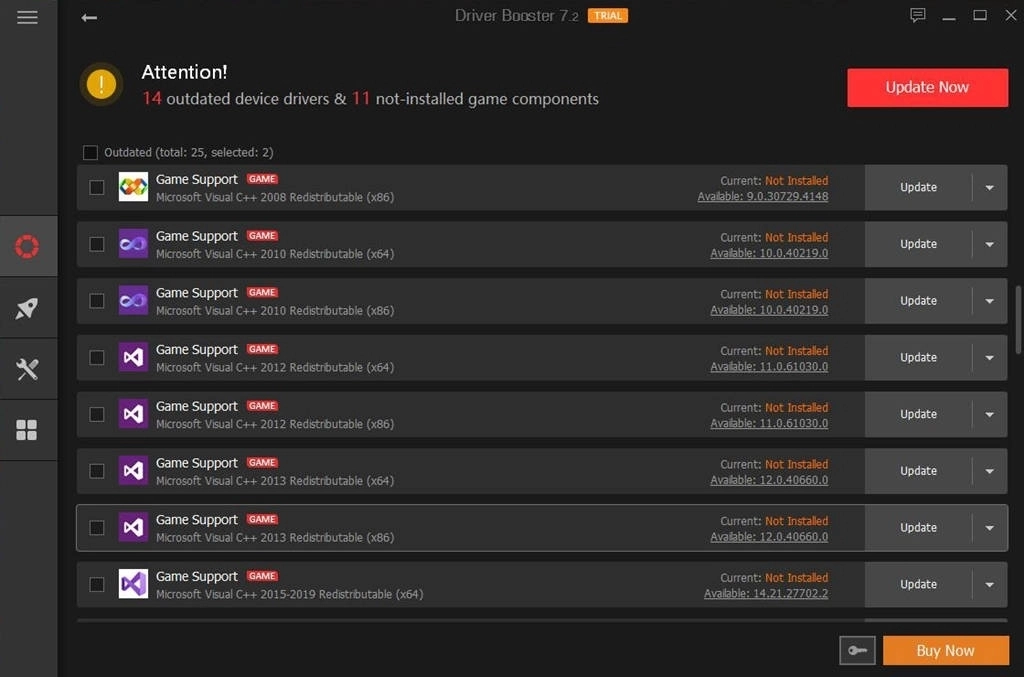Open the Scan section in sidebar

click(x=27, y=246)
